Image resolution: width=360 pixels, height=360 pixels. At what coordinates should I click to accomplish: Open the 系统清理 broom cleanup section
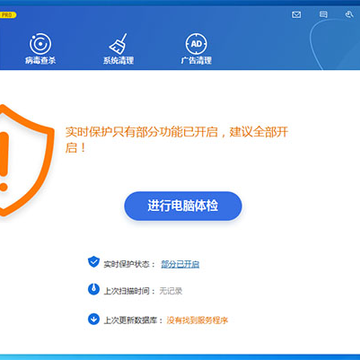(118, 49)
